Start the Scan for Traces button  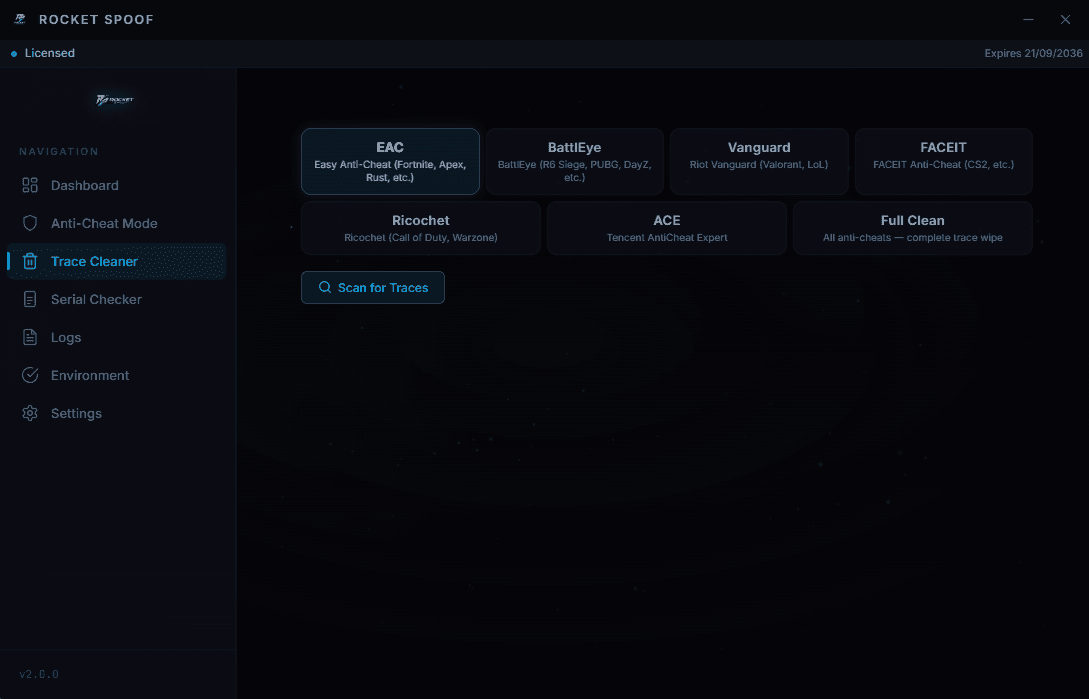pos(373,287)
